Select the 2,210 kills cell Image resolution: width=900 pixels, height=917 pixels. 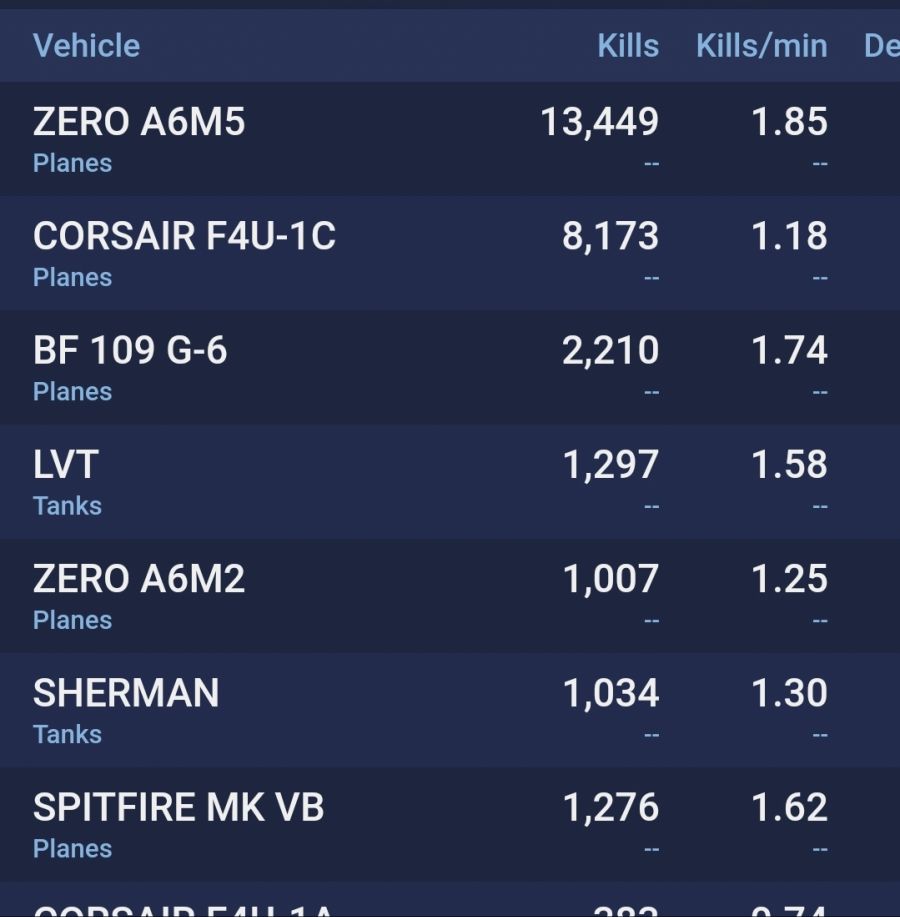[x=610, y=351]
